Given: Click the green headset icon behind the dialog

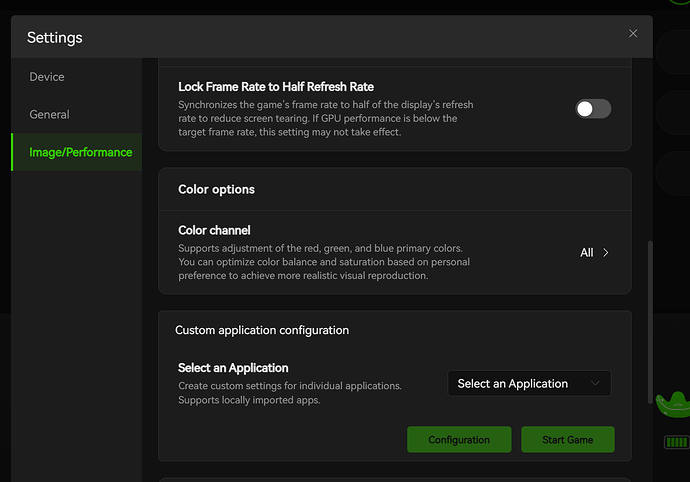Looking at the screenshot, I should [x=673, y=404].
